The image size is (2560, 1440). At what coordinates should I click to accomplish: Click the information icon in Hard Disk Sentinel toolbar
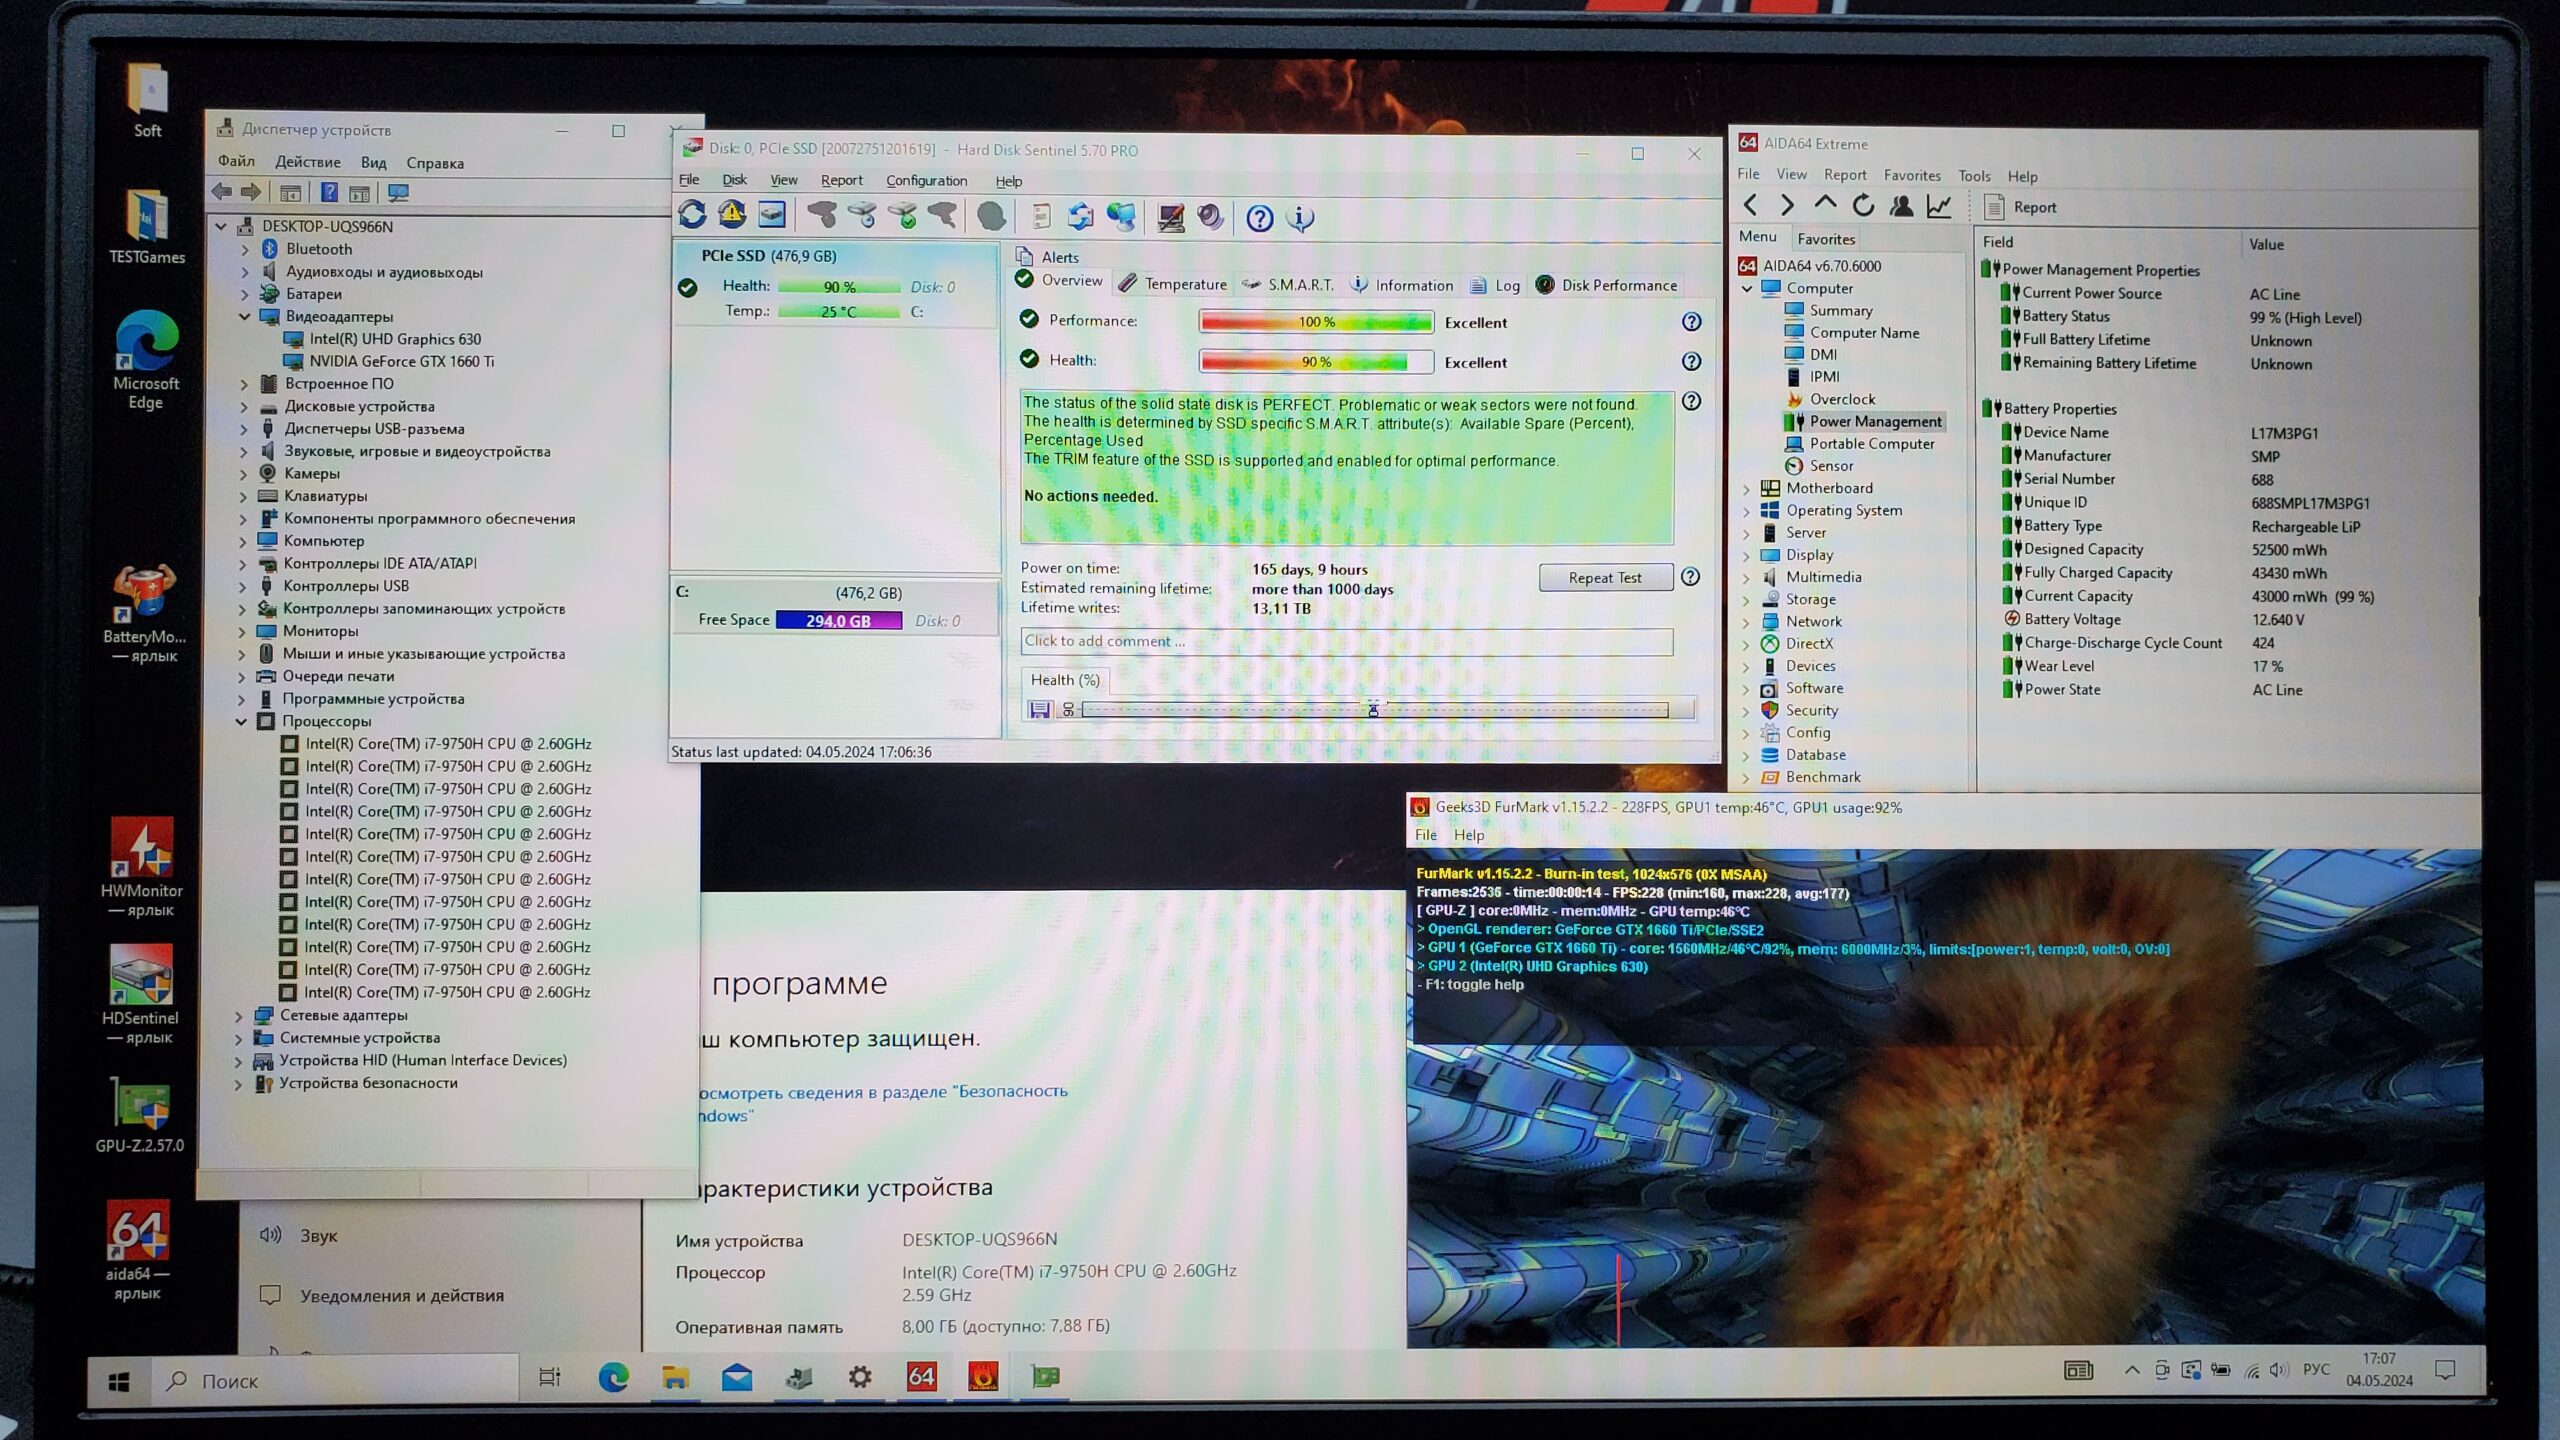tap(1300, 218)
